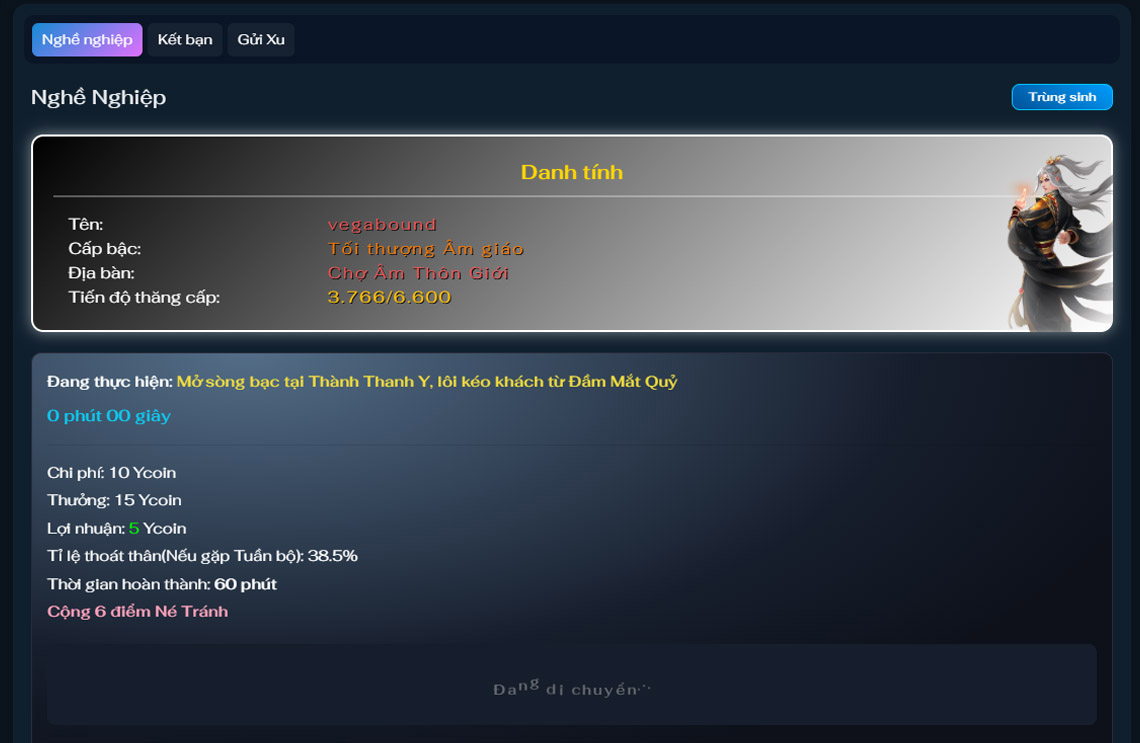
Task: Click the Danh tính card heading
Action: [x=571, y=172]
